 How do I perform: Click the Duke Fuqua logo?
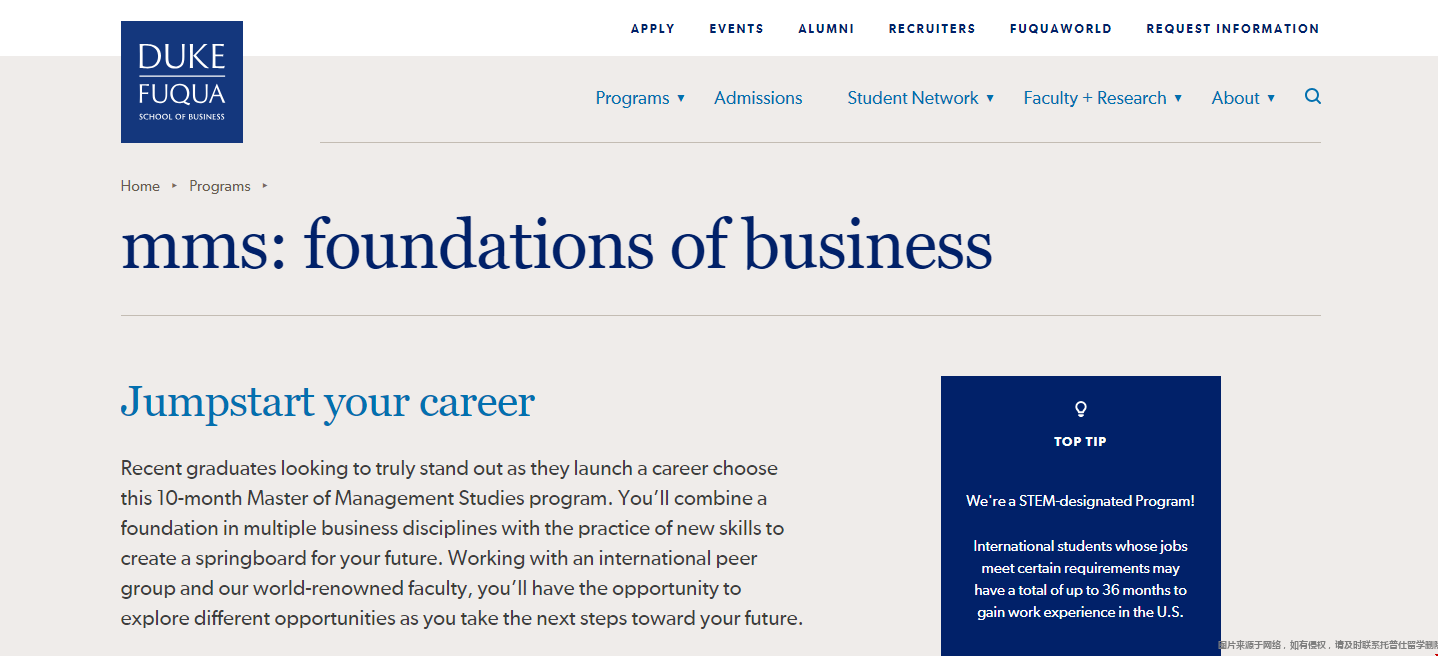(182, 82)
